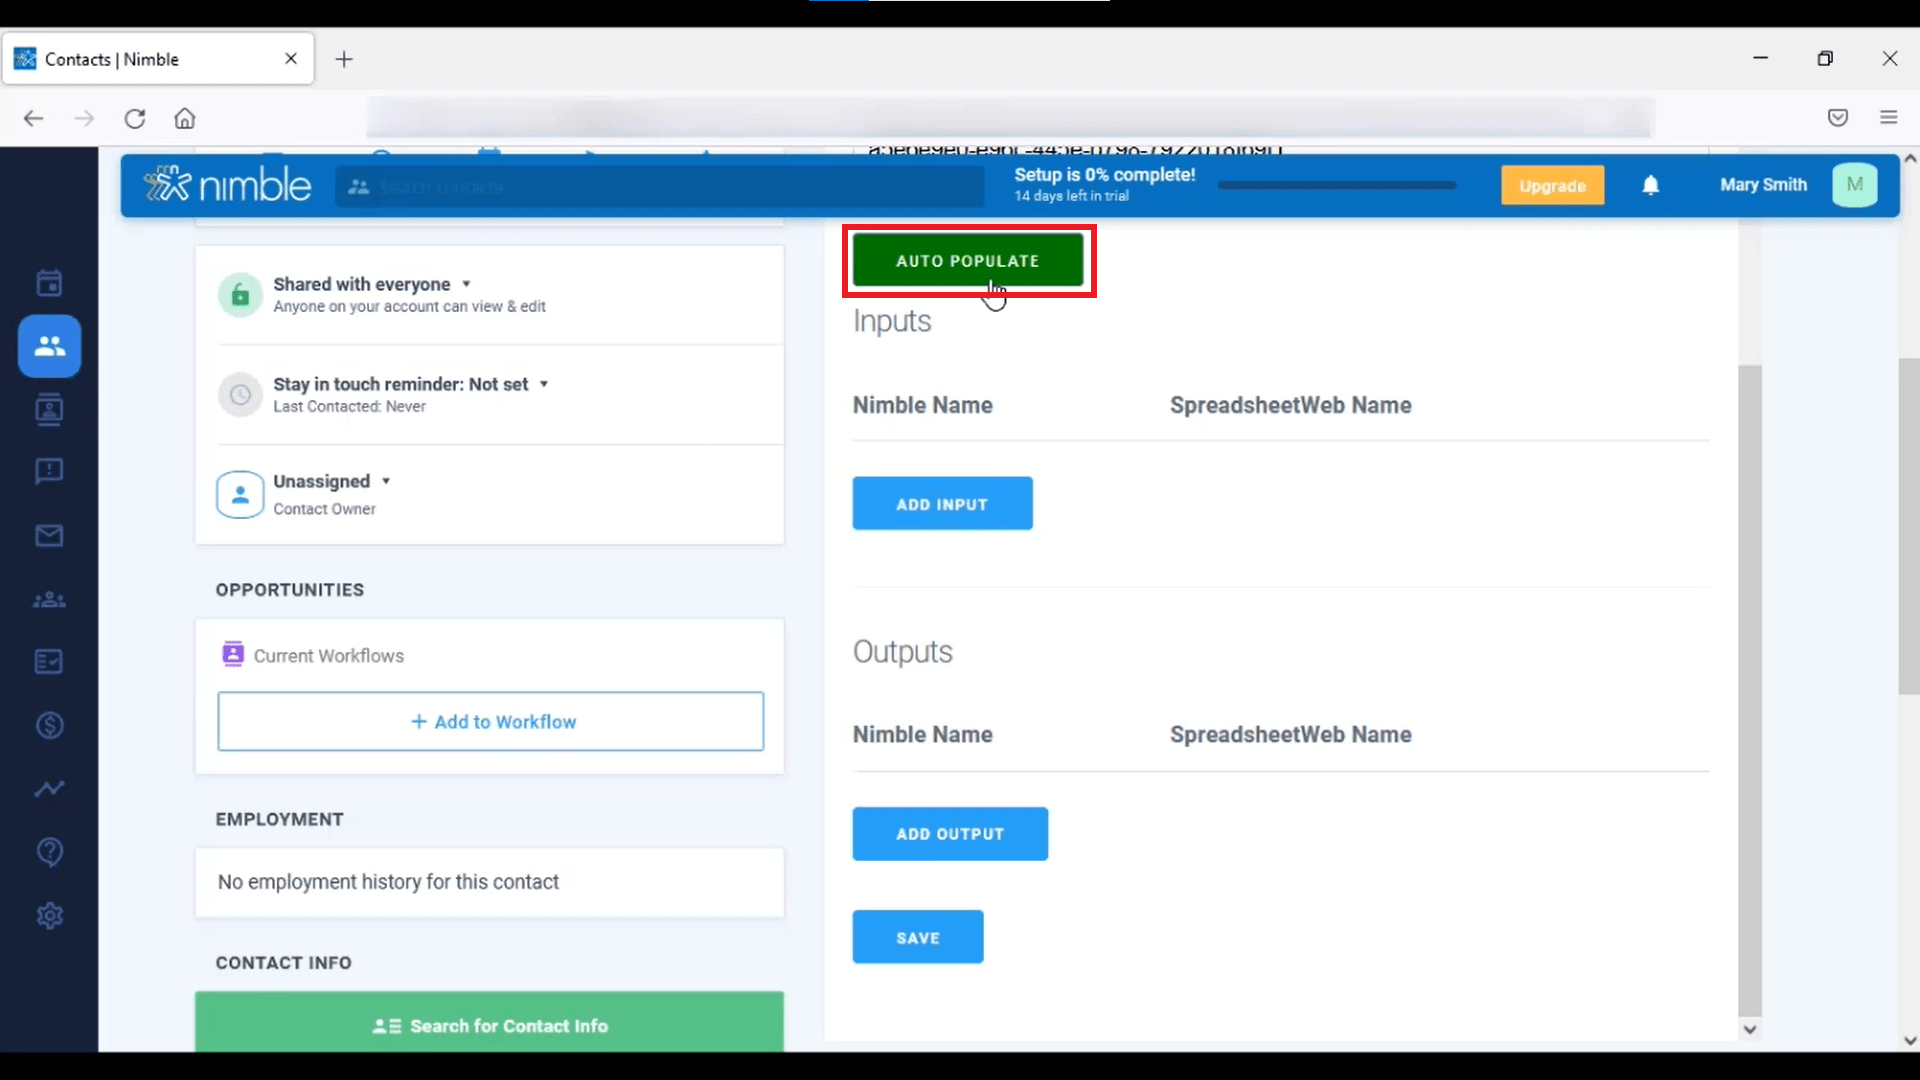Expand the Unassigned contact owner dropdown
The image size is (1920, 1080).
click(x=386, y=481)
